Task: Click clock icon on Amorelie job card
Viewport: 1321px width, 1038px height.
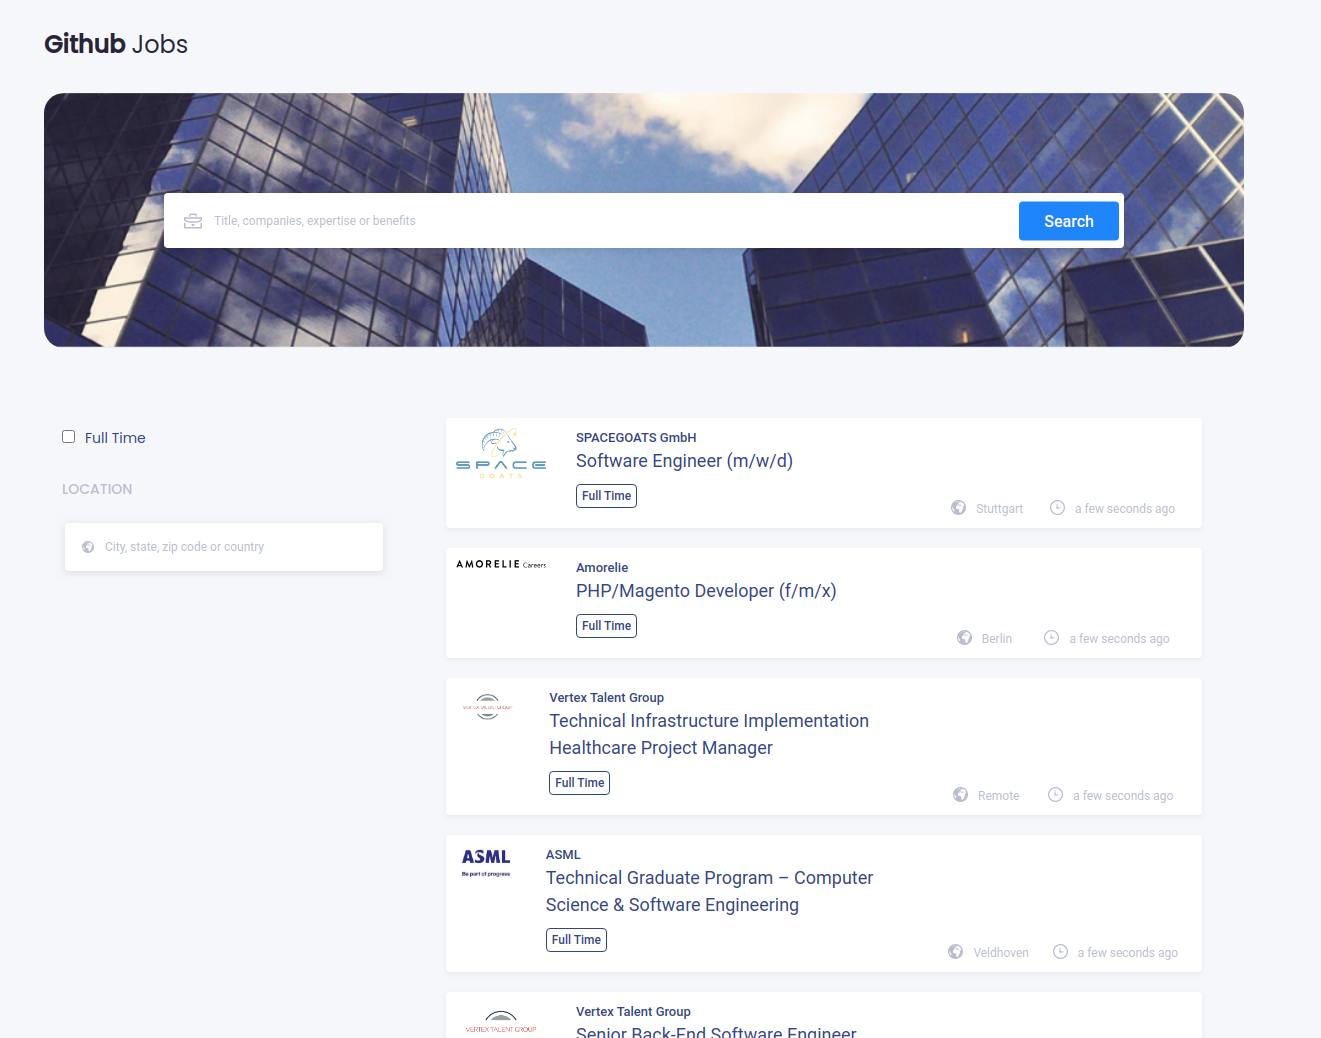Action: point(1051,638)
